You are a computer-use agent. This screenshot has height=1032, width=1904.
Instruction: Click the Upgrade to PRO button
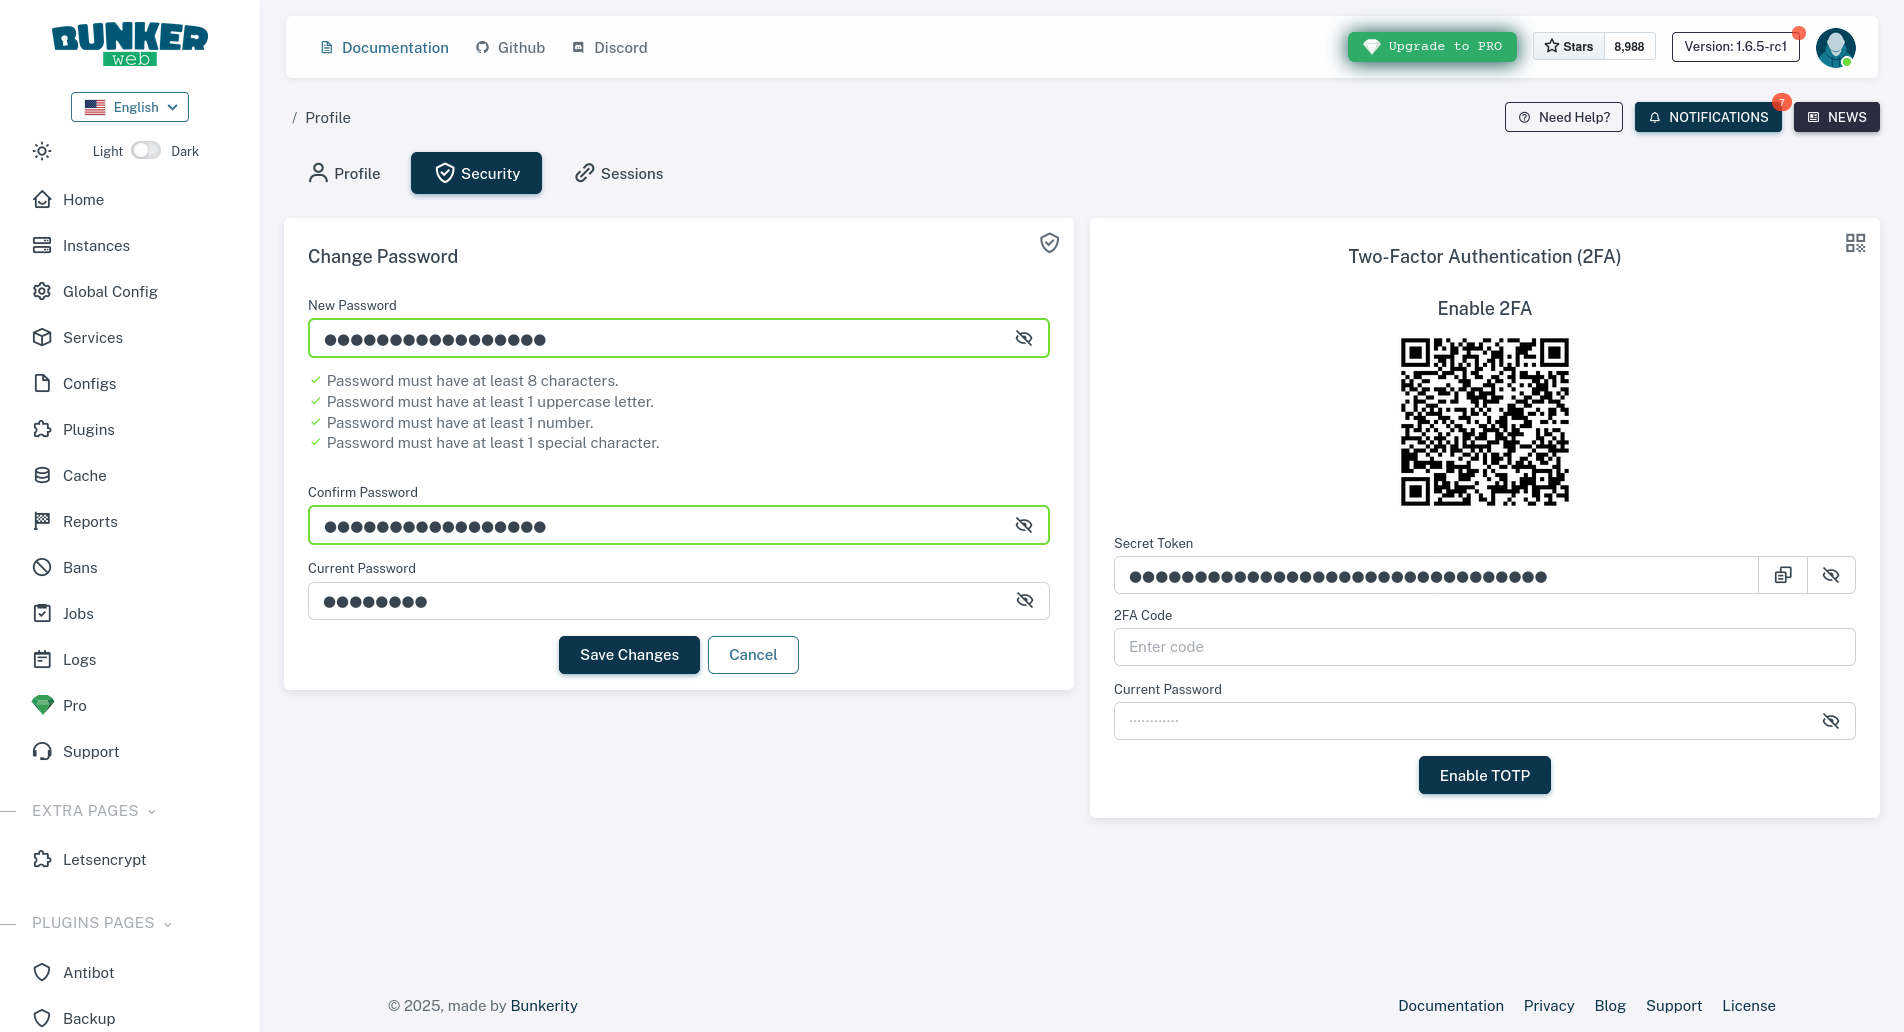[x=1432, y=46]
